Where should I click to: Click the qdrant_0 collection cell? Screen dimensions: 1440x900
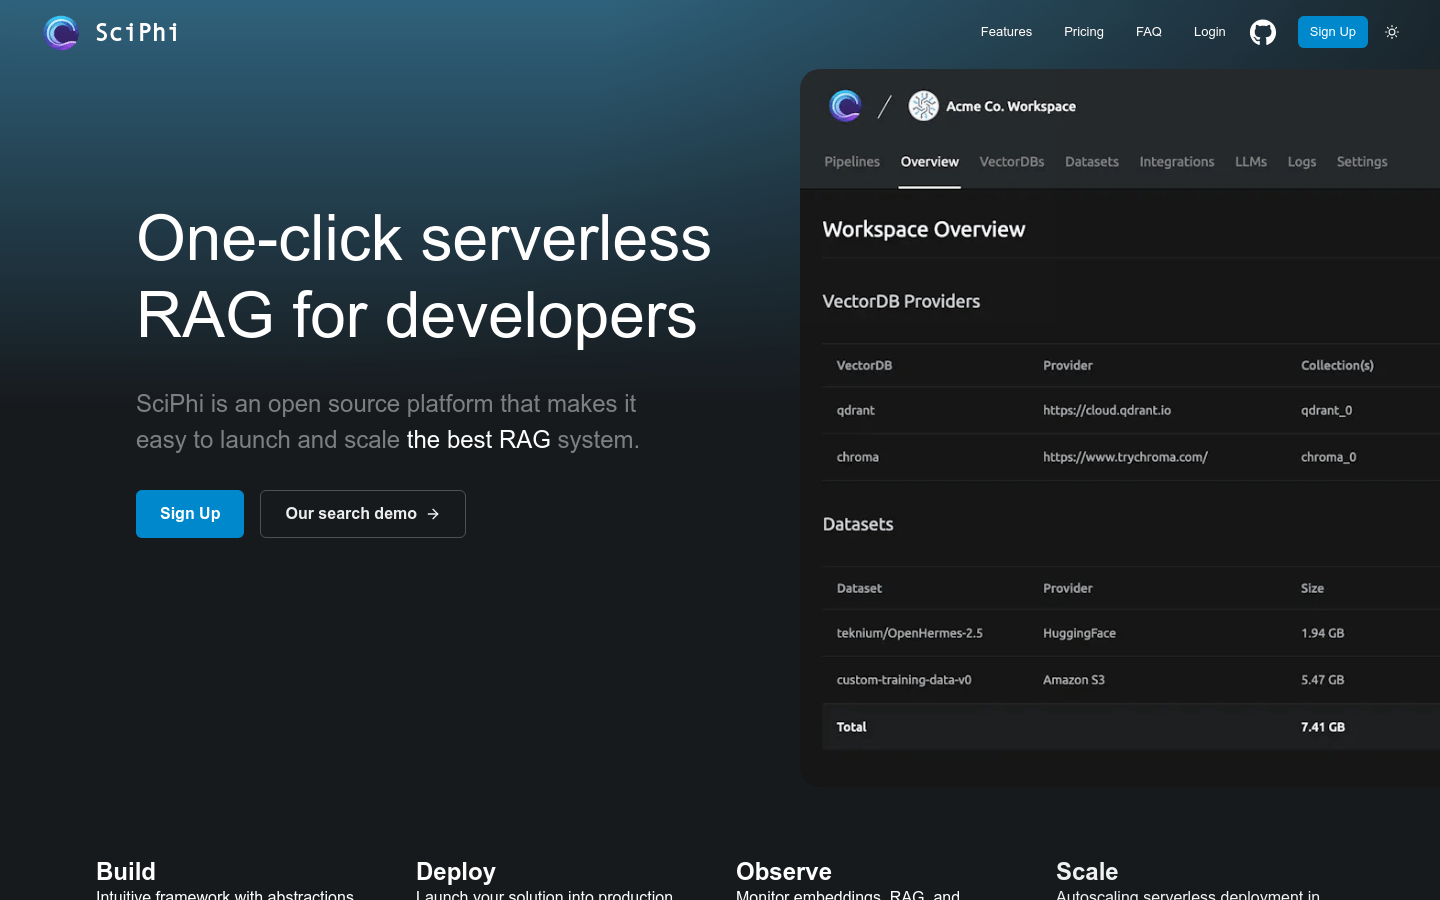point(1327,411)
